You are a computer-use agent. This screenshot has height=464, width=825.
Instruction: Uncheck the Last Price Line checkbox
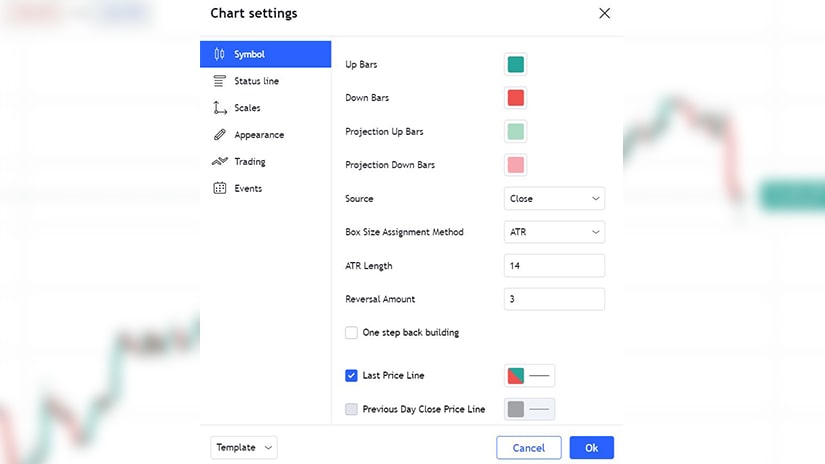point(351,376)
